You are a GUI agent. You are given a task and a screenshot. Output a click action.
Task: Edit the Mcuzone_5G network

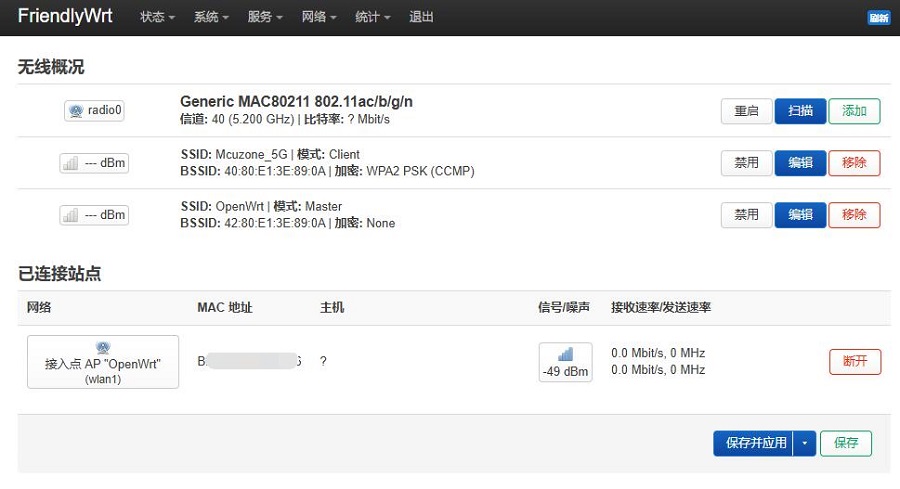(x=800, y=163)
